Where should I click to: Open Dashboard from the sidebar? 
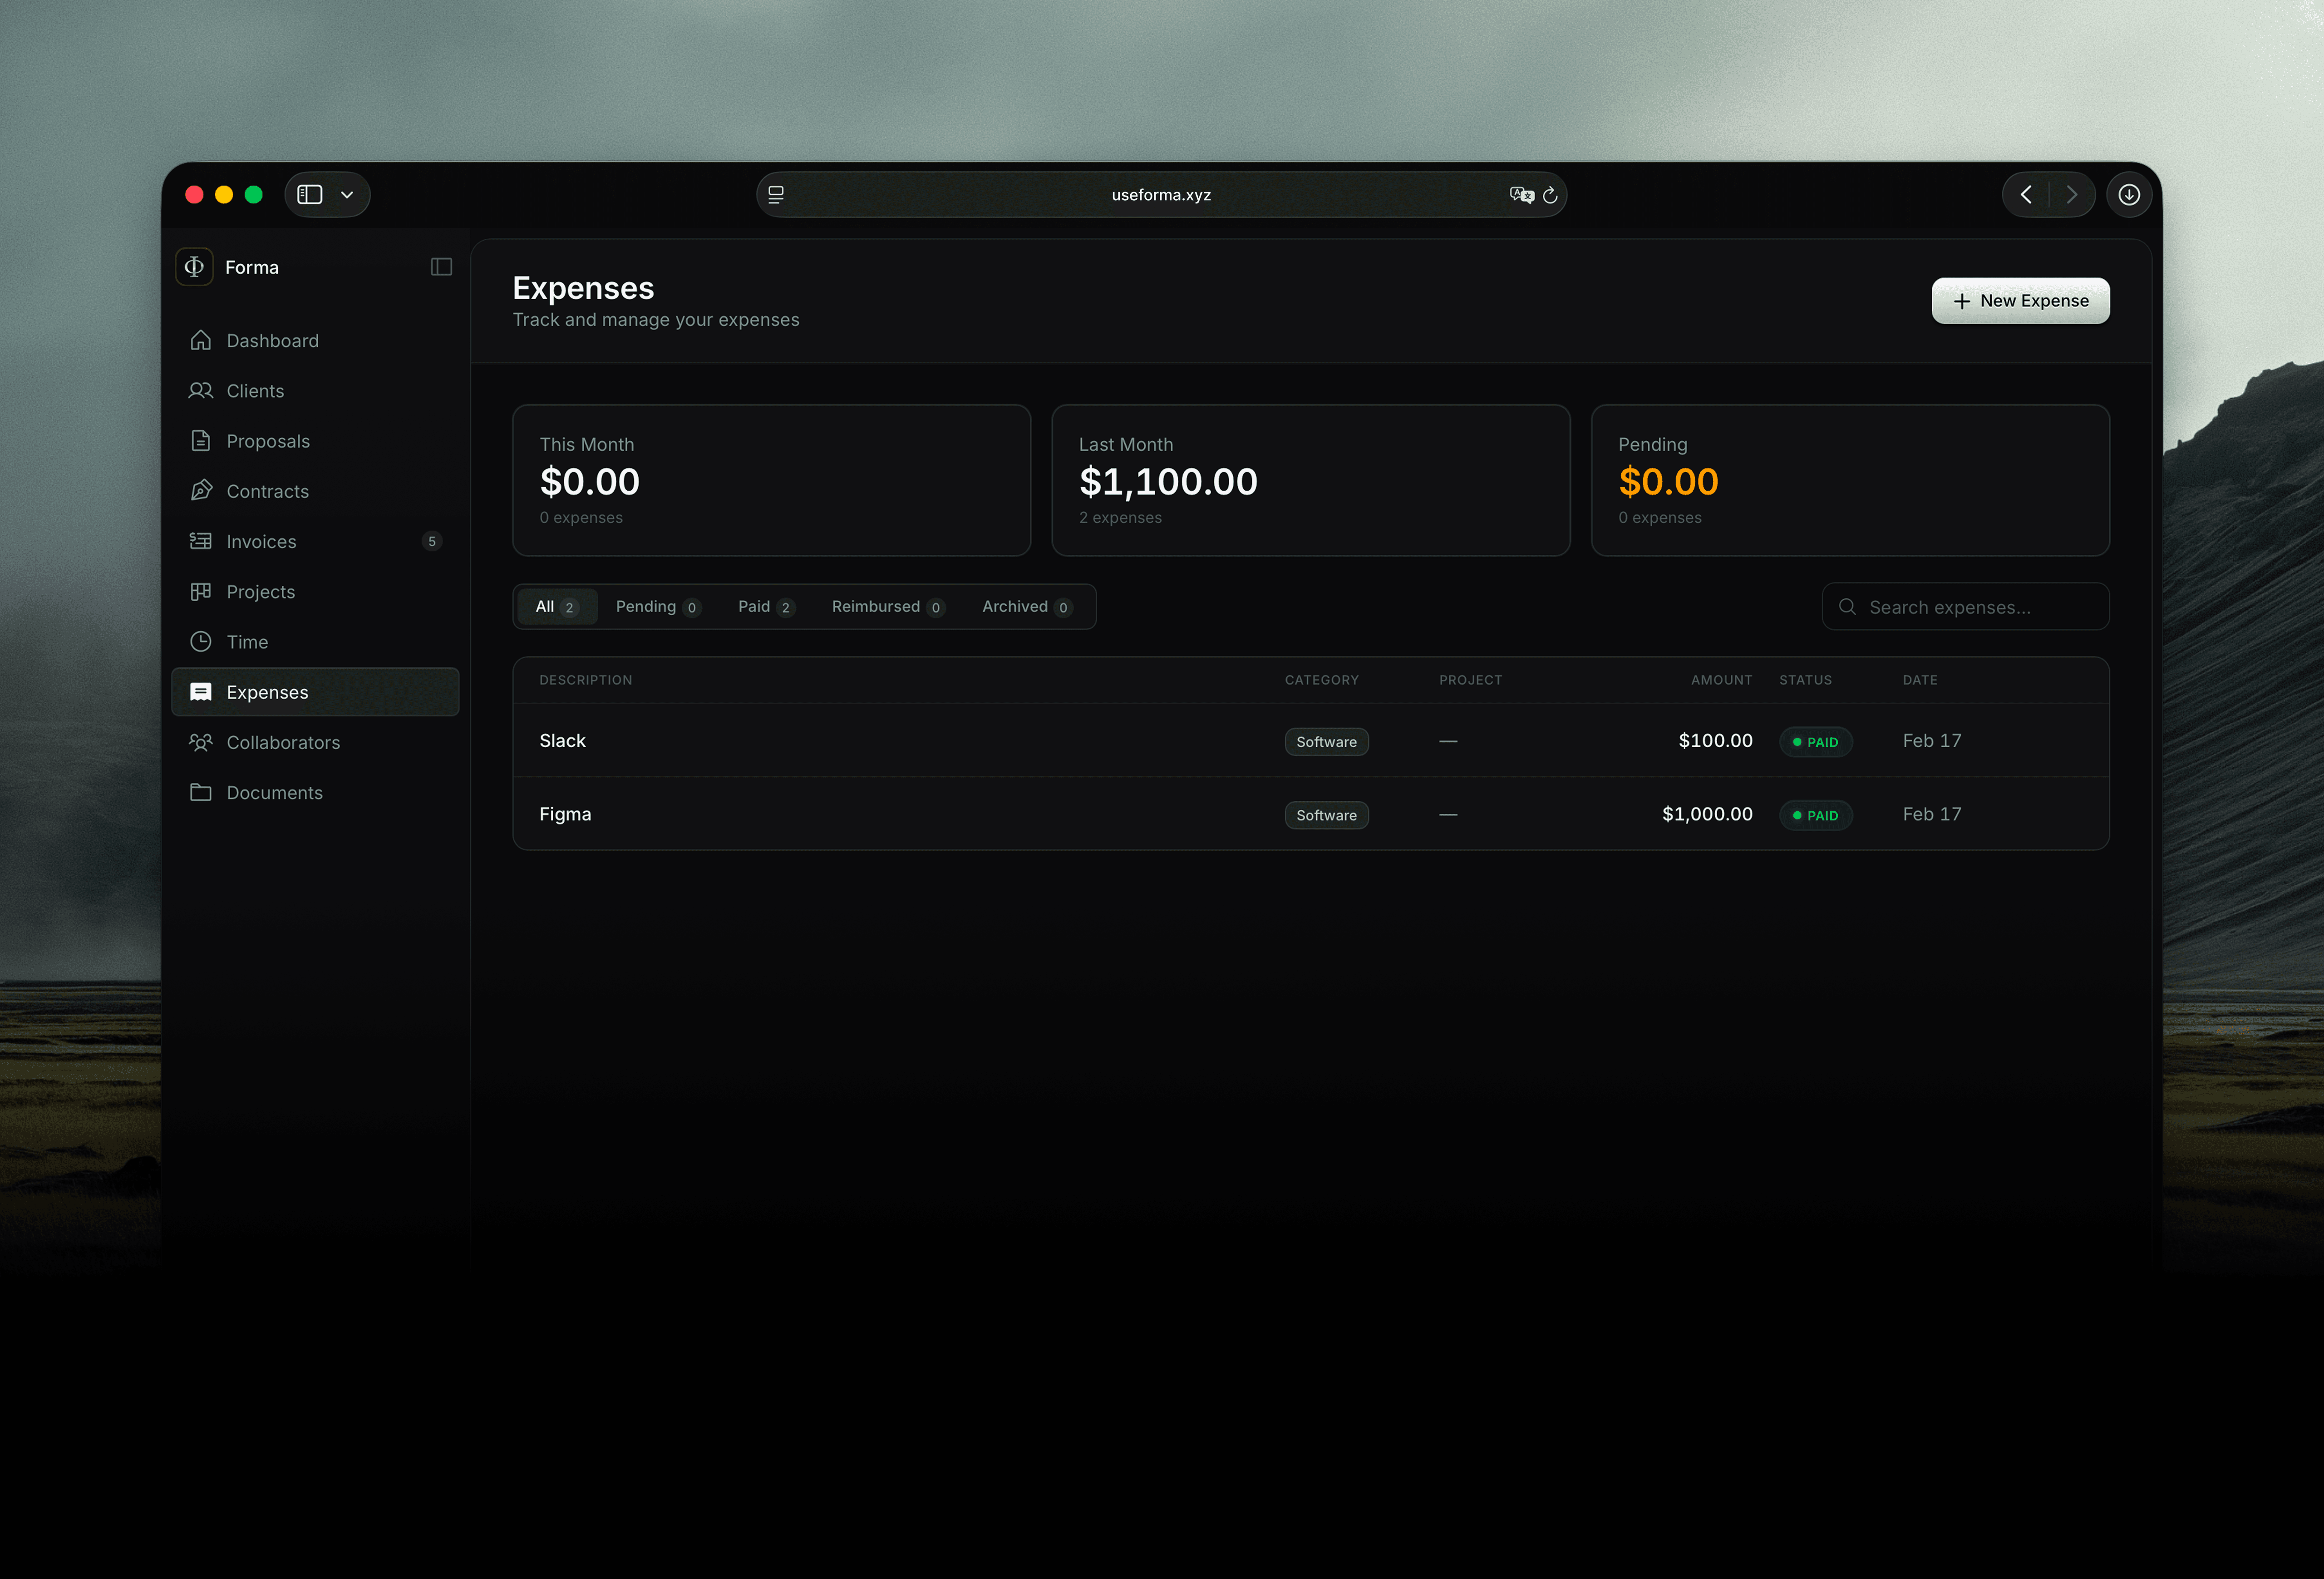tap(315, 341)
